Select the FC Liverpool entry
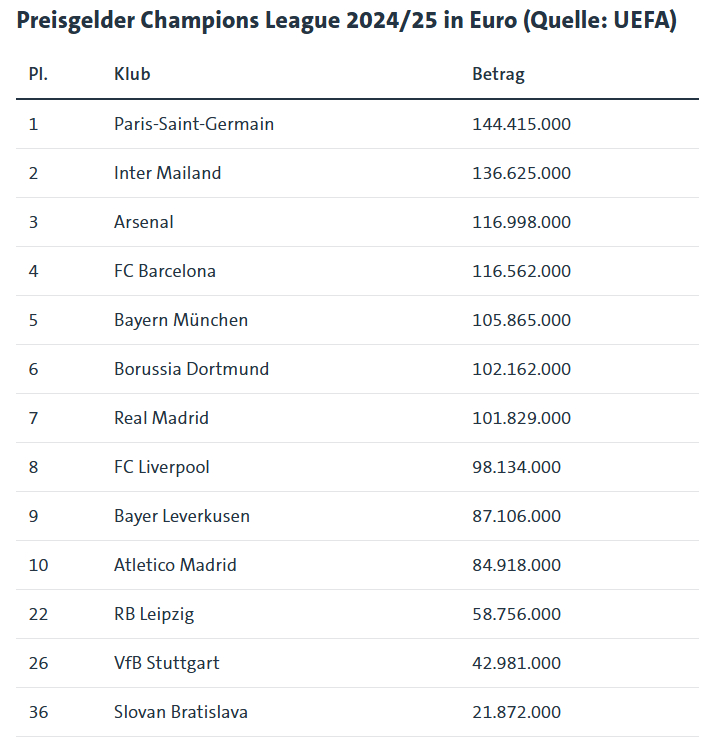 pos(162,467)
